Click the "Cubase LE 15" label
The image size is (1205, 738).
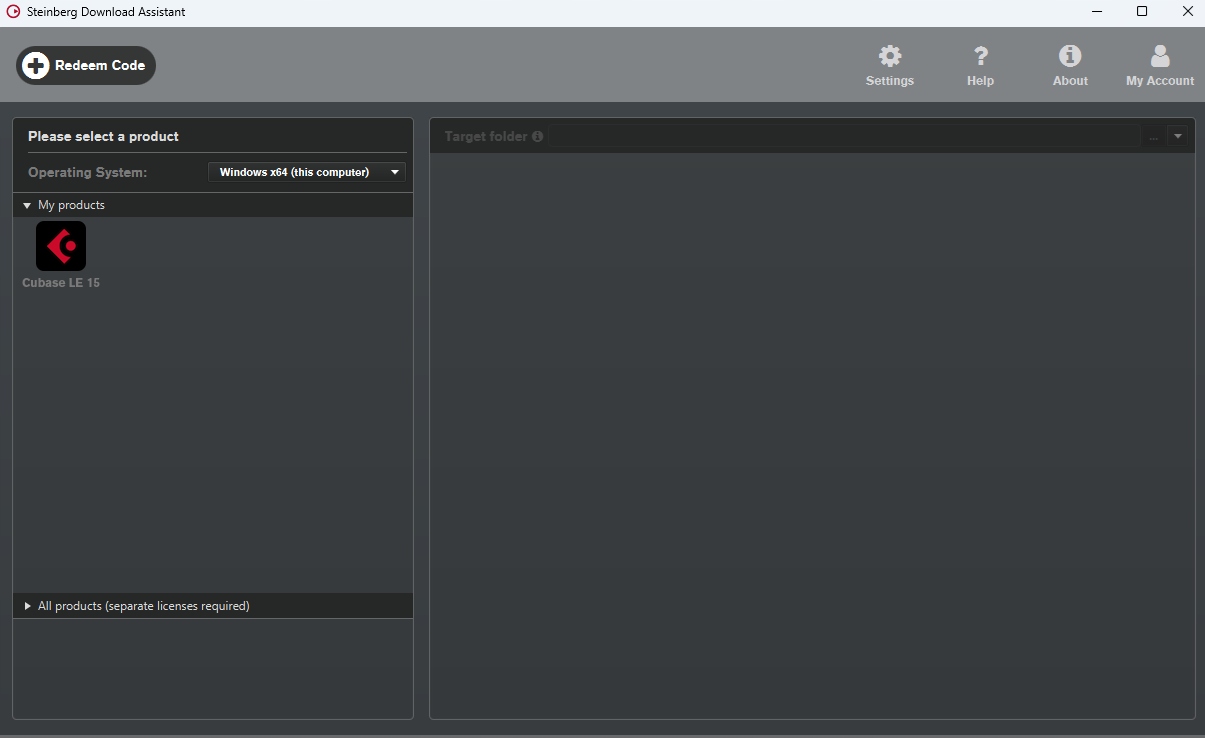tap(61, 283)
